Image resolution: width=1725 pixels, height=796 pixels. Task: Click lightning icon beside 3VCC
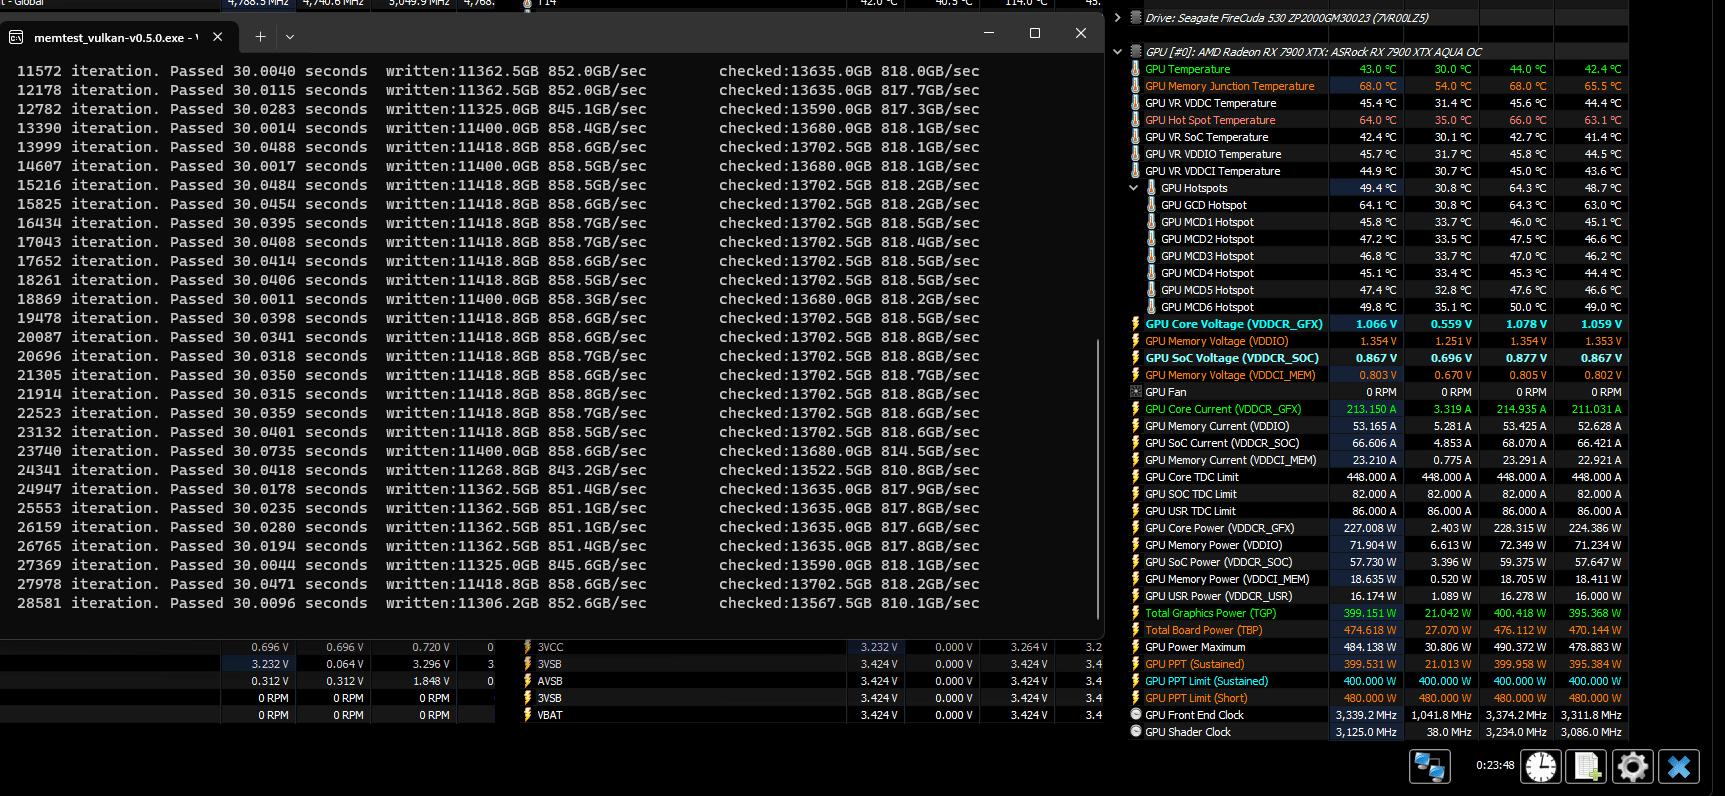pos(527,647)
